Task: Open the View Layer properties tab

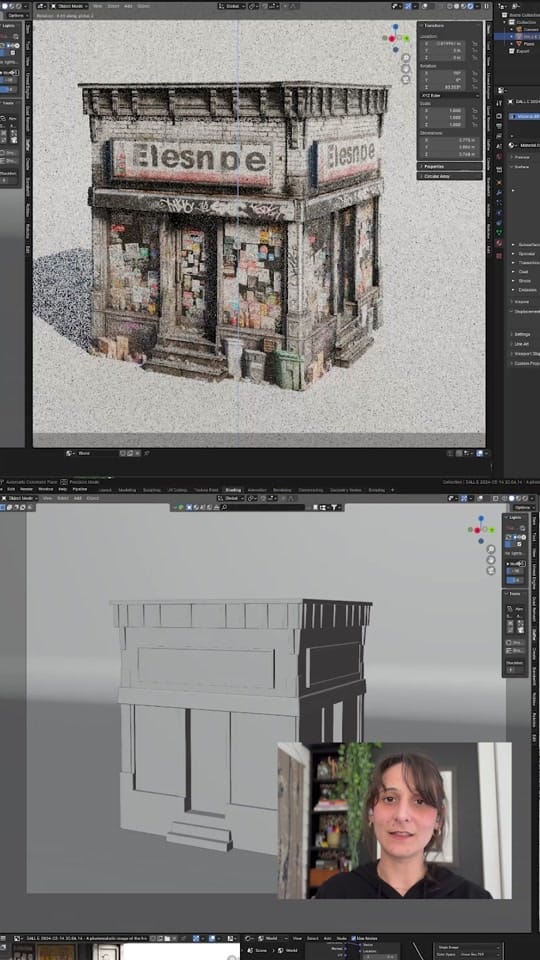Action: pyautogui.click(x=499, y=136)
